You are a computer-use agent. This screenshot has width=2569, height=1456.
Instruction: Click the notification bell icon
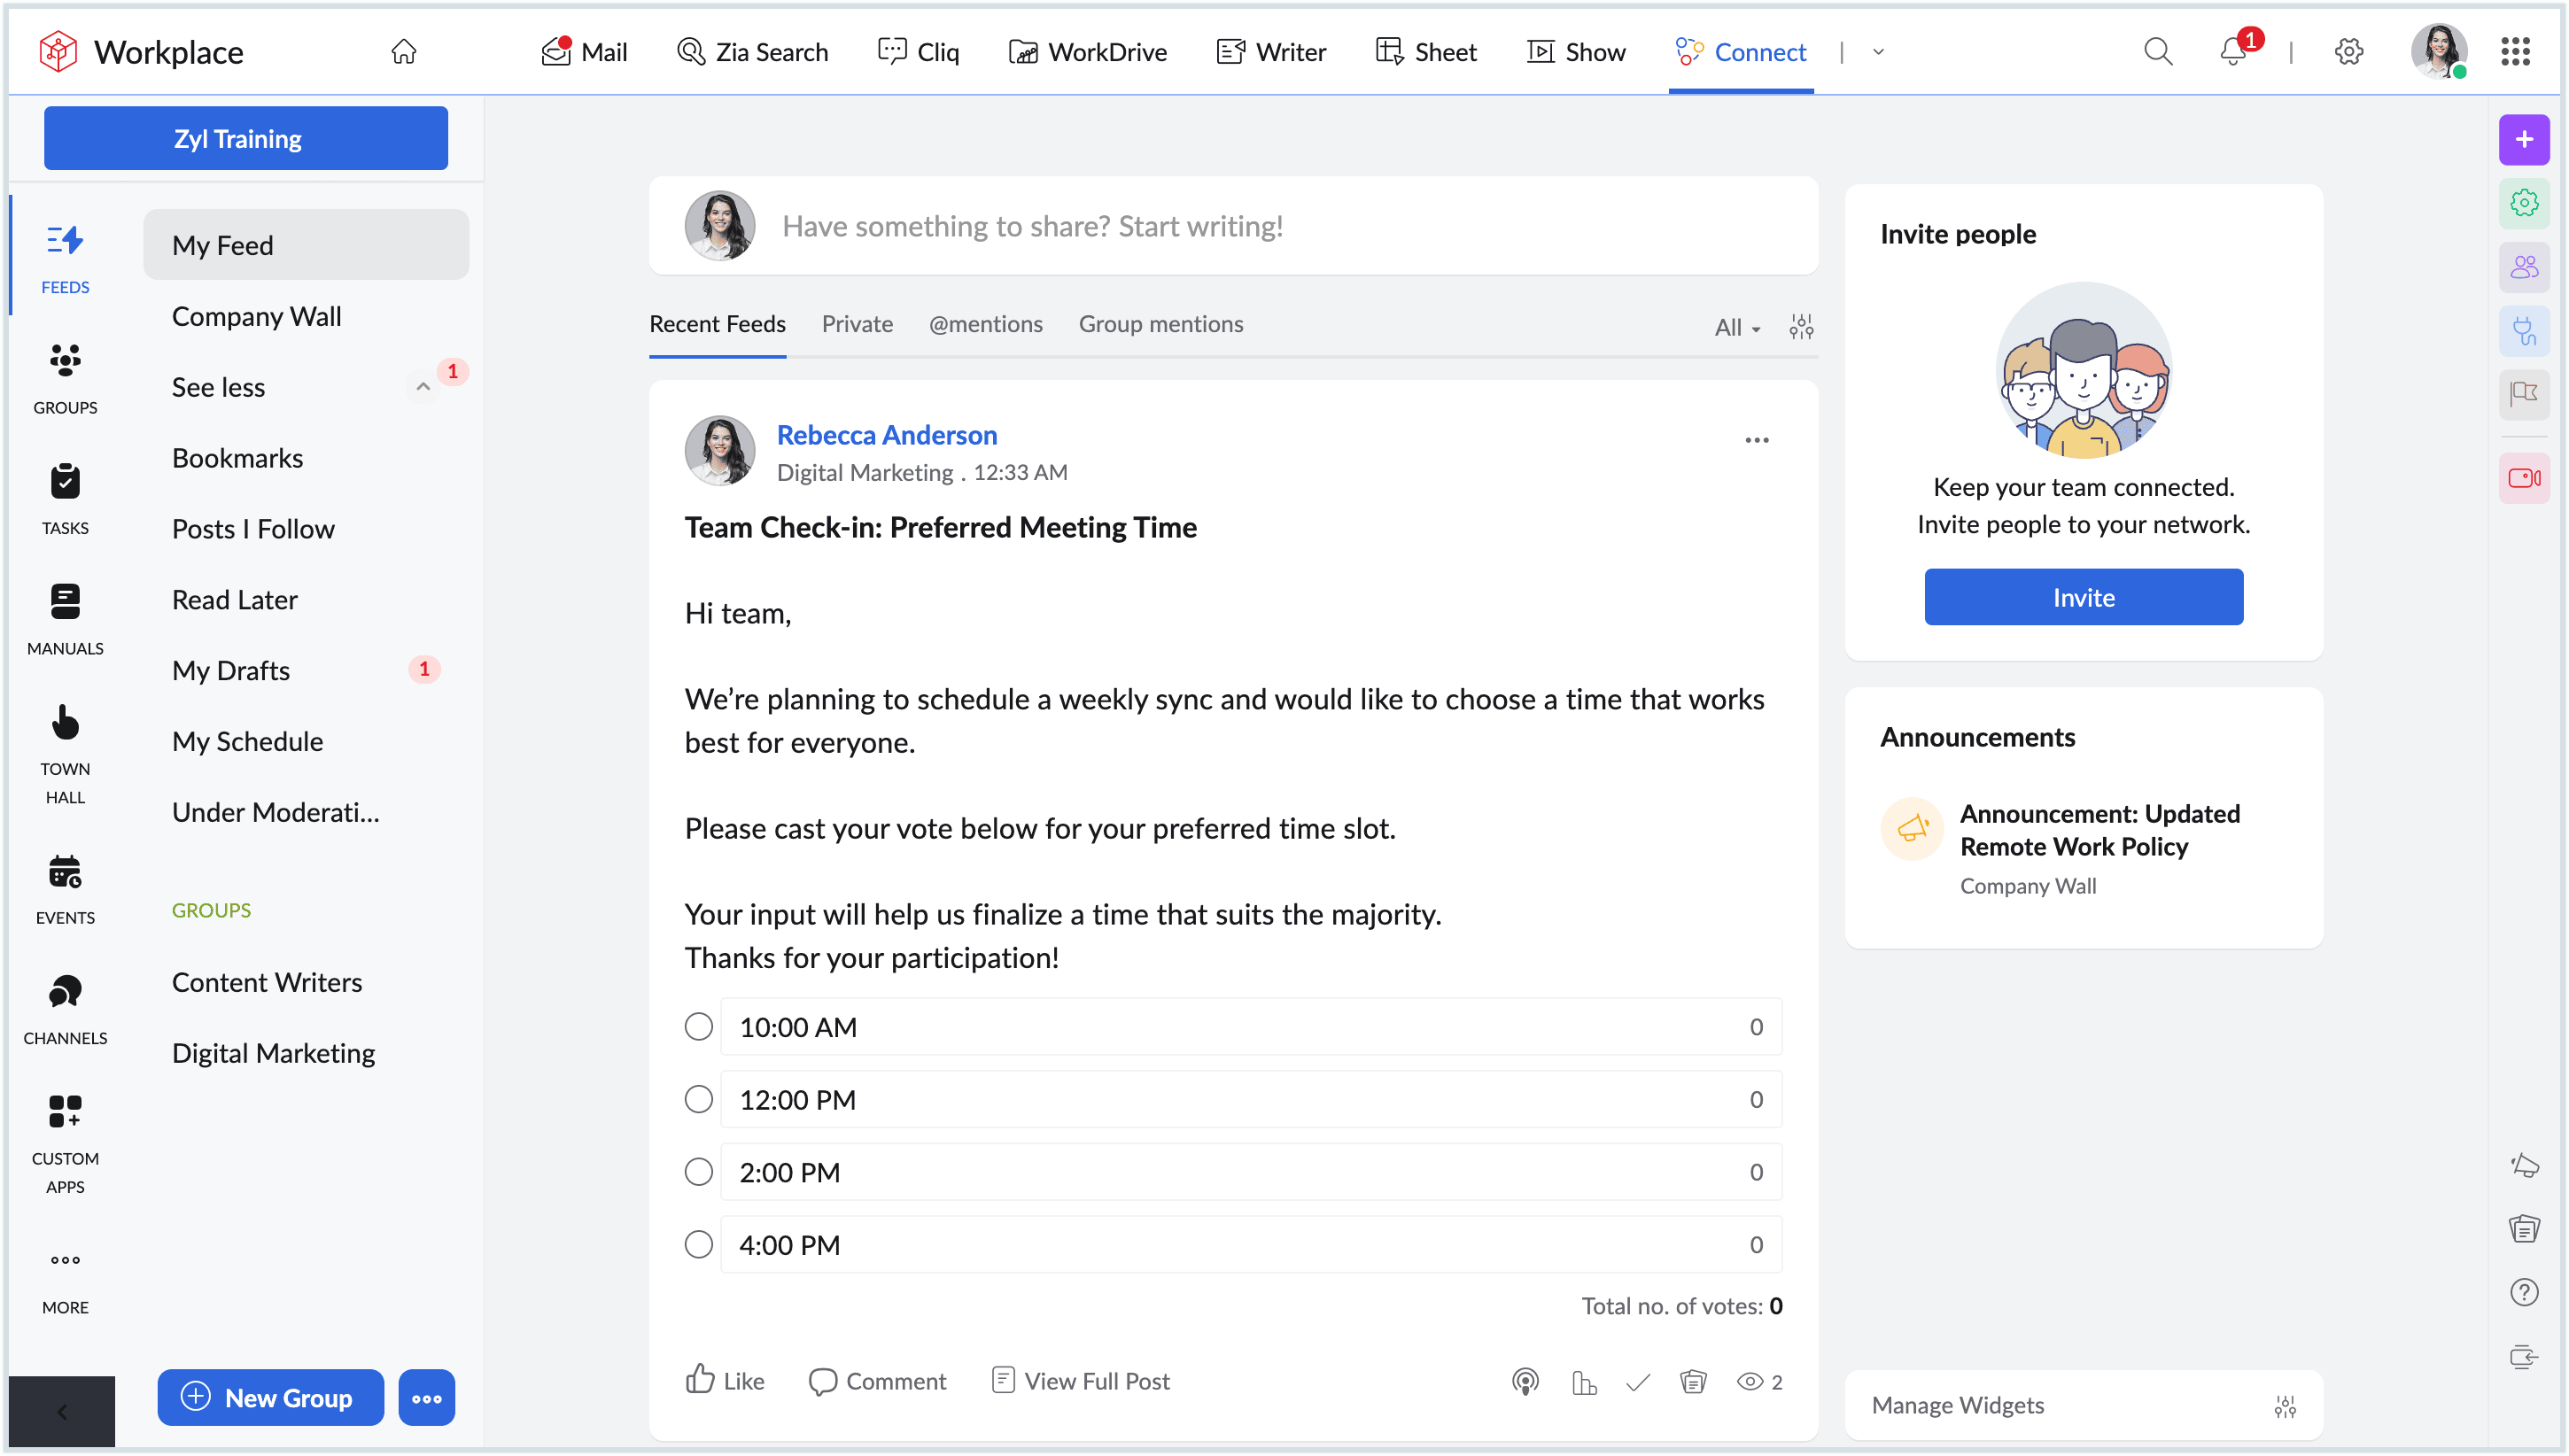pos(2232,51)
